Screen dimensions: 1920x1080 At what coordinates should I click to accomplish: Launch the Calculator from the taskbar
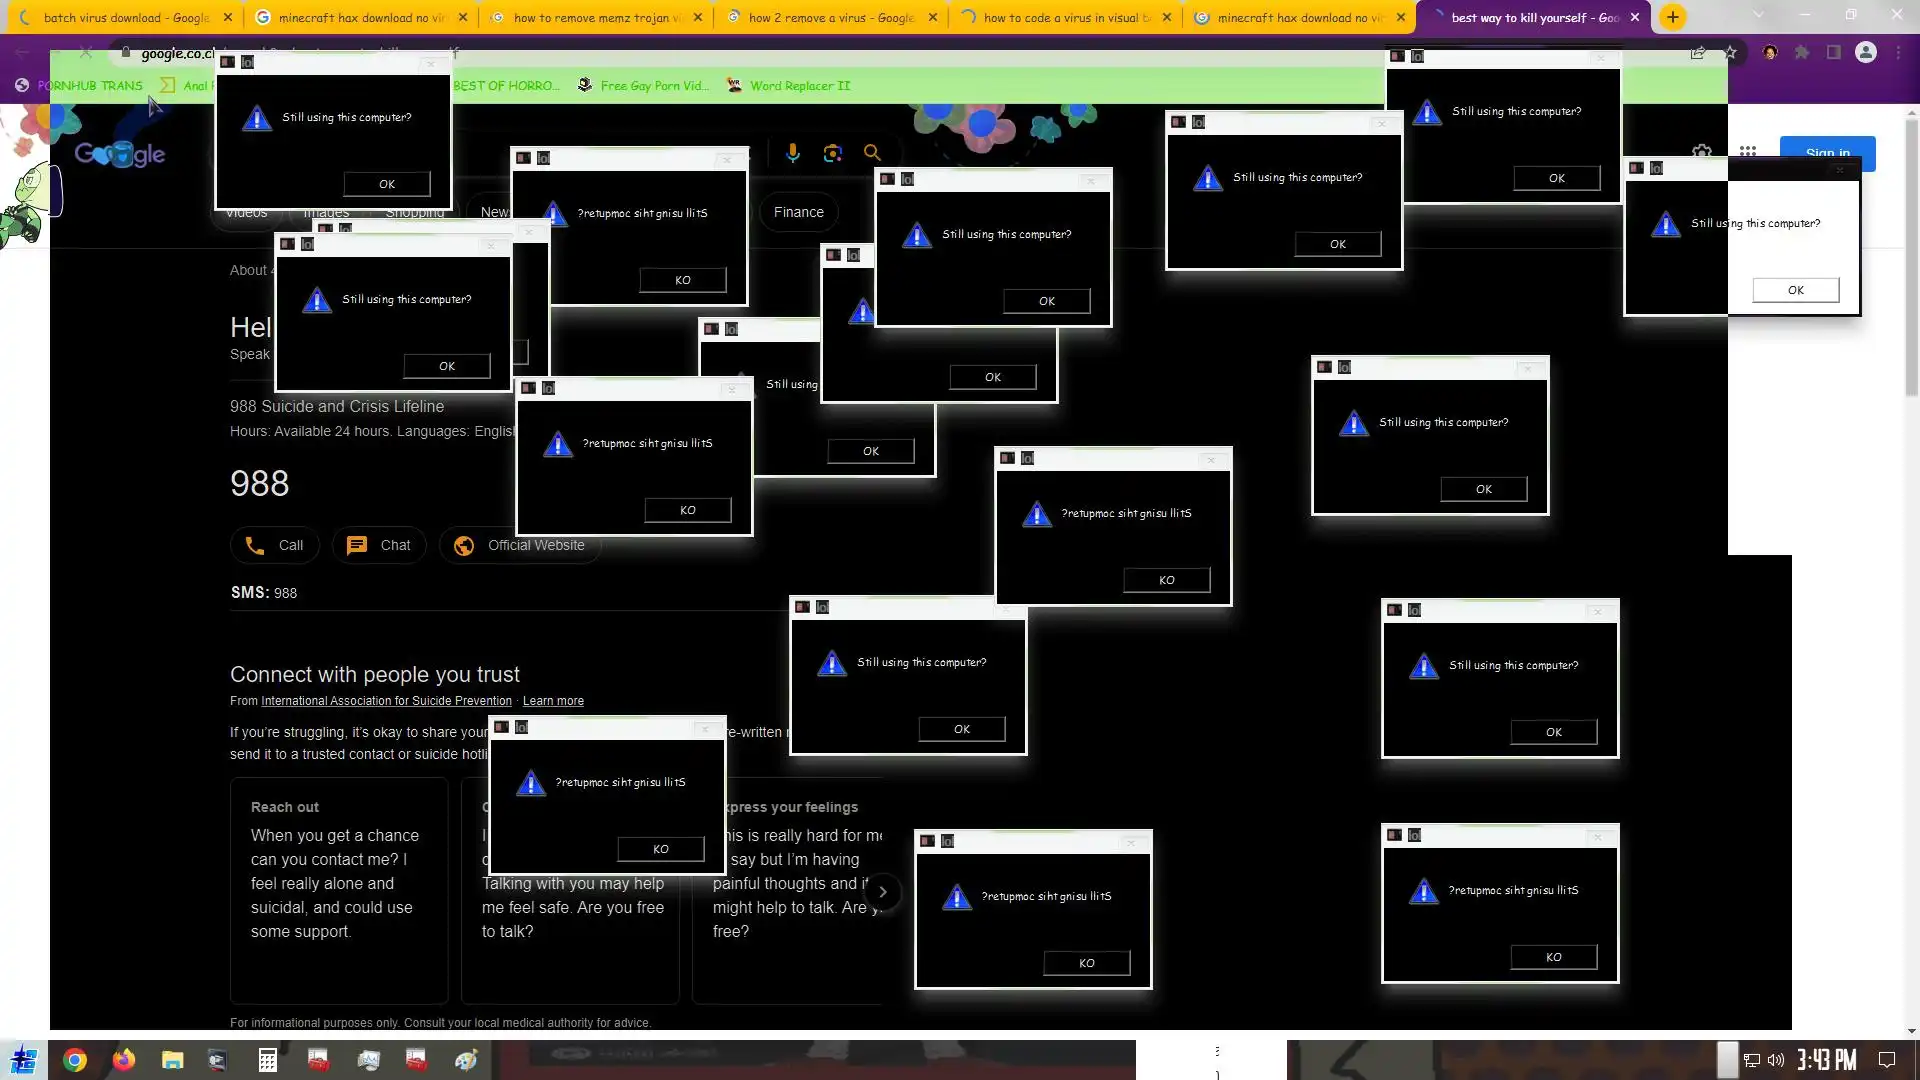[267, 1060]
